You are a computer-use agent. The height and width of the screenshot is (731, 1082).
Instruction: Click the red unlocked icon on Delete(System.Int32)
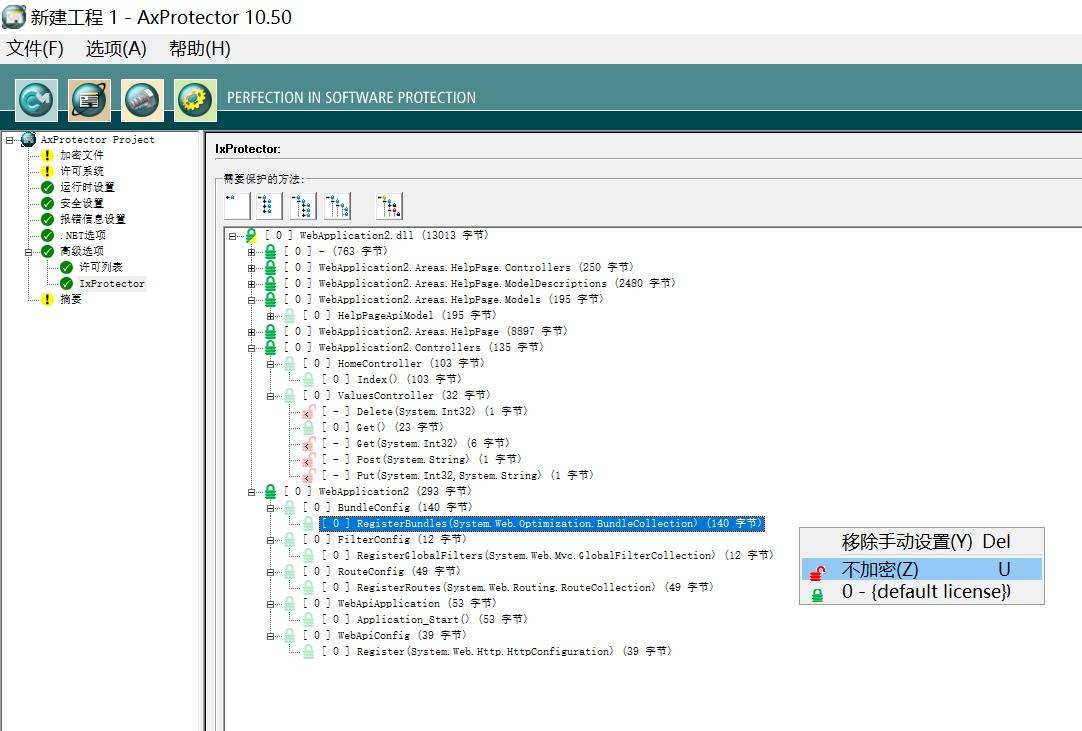click(x=308, y=411)
